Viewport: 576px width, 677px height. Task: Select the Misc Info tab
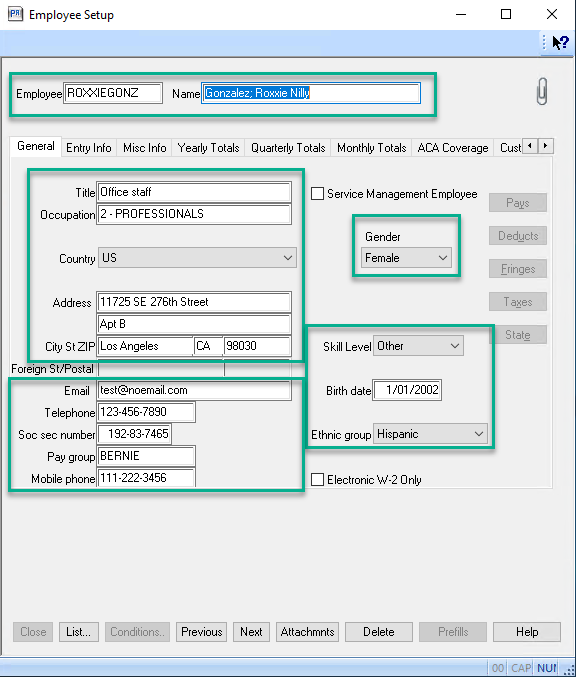point(144,148)
